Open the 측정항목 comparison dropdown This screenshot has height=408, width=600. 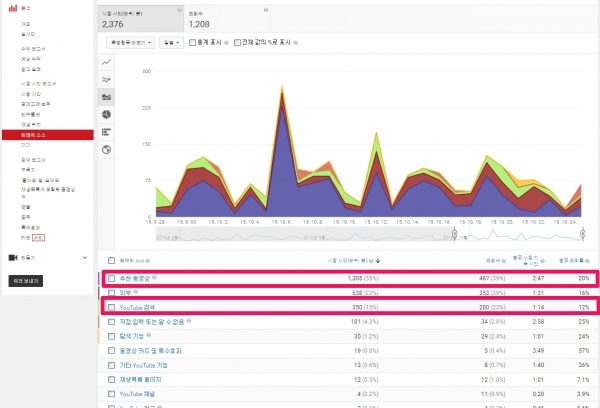[x=129, y=43]
